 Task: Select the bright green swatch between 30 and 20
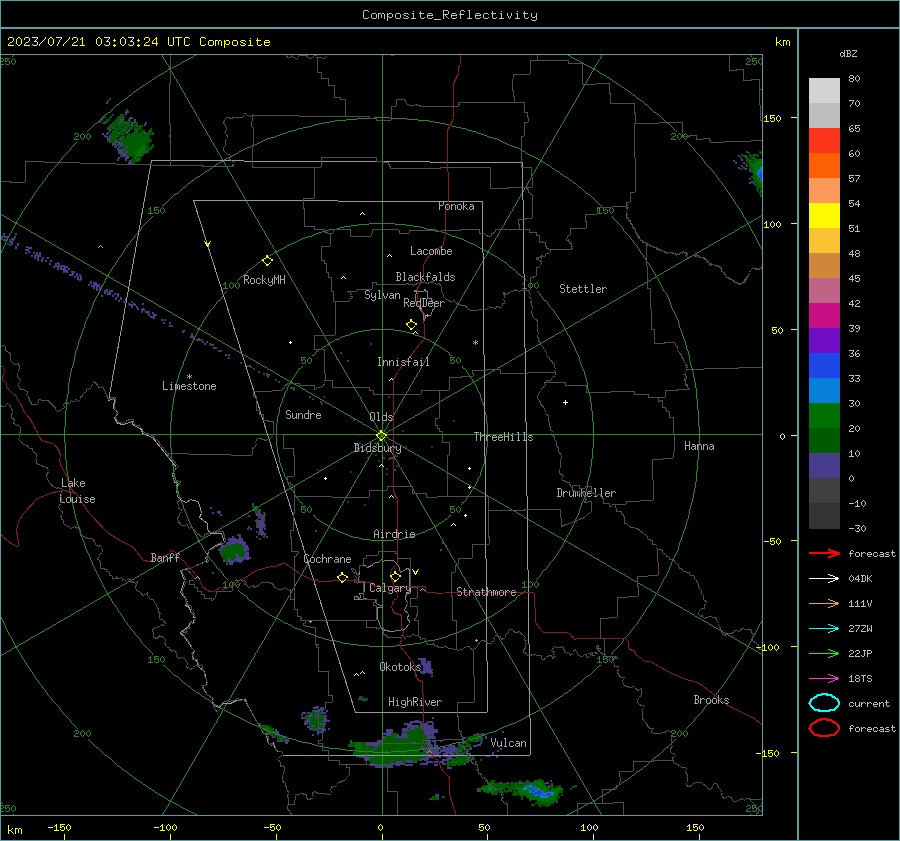tap(824, 415)
